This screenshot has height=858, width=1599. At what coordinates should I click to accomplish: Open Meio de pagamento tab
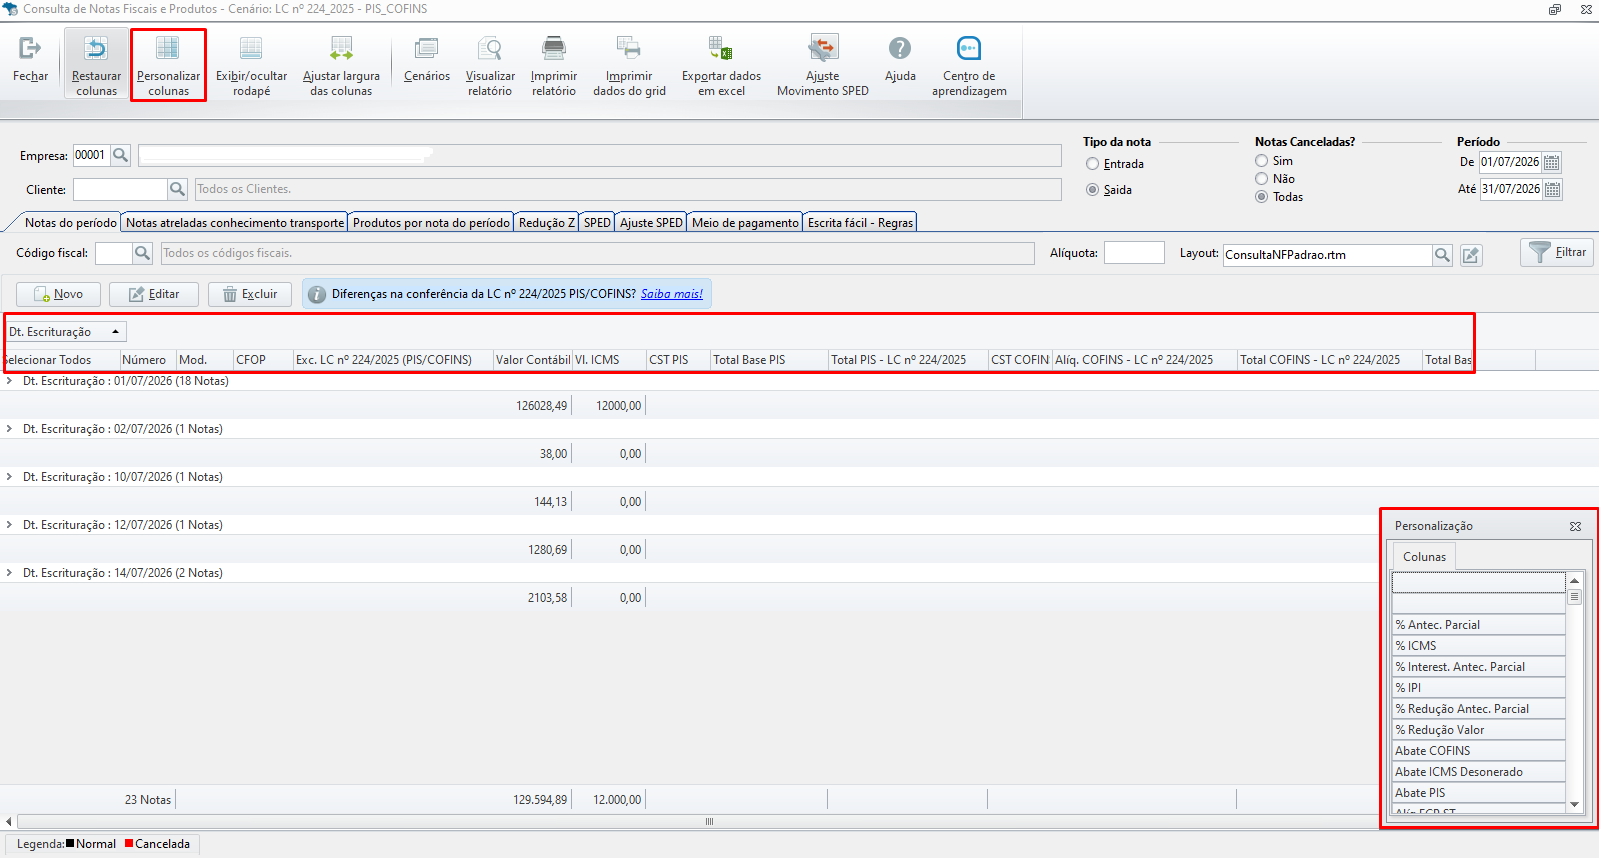pos(745,223)
